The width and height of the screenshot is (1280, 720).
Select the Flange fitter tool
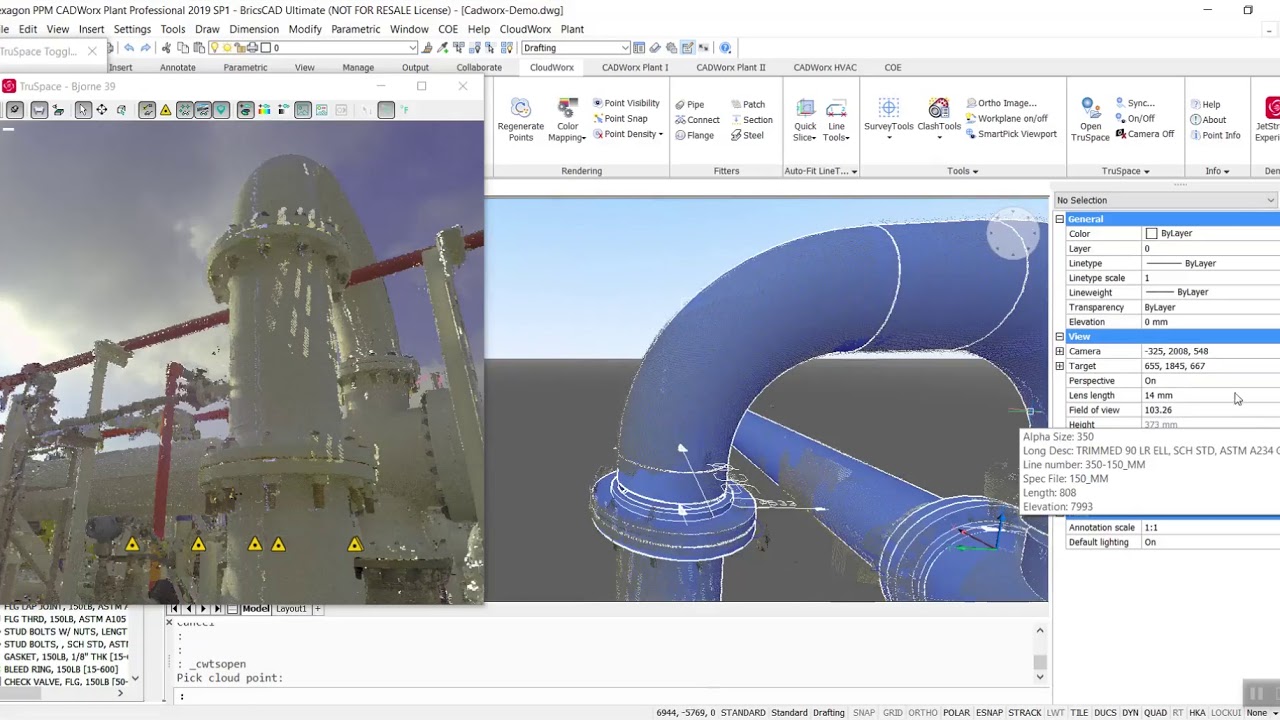click(x=694, y=135)
